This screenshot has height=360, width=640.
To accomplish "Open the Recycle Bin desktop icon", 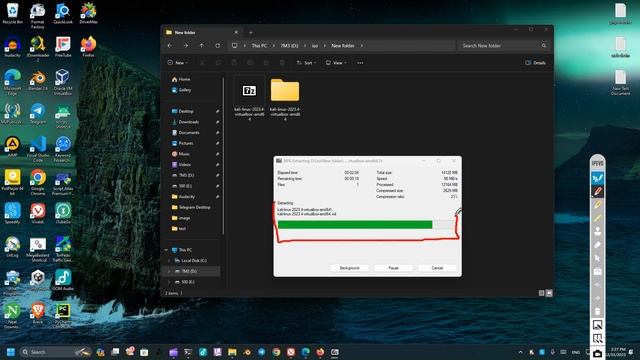I will (x=12, y=13).
